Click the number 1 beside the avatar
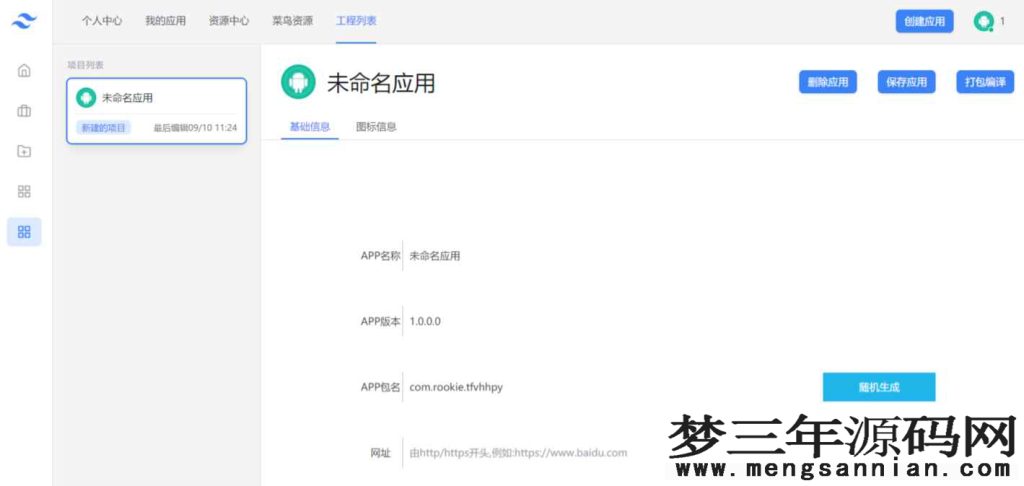This screenshot has height=486, width=1024. [1002, 22]
